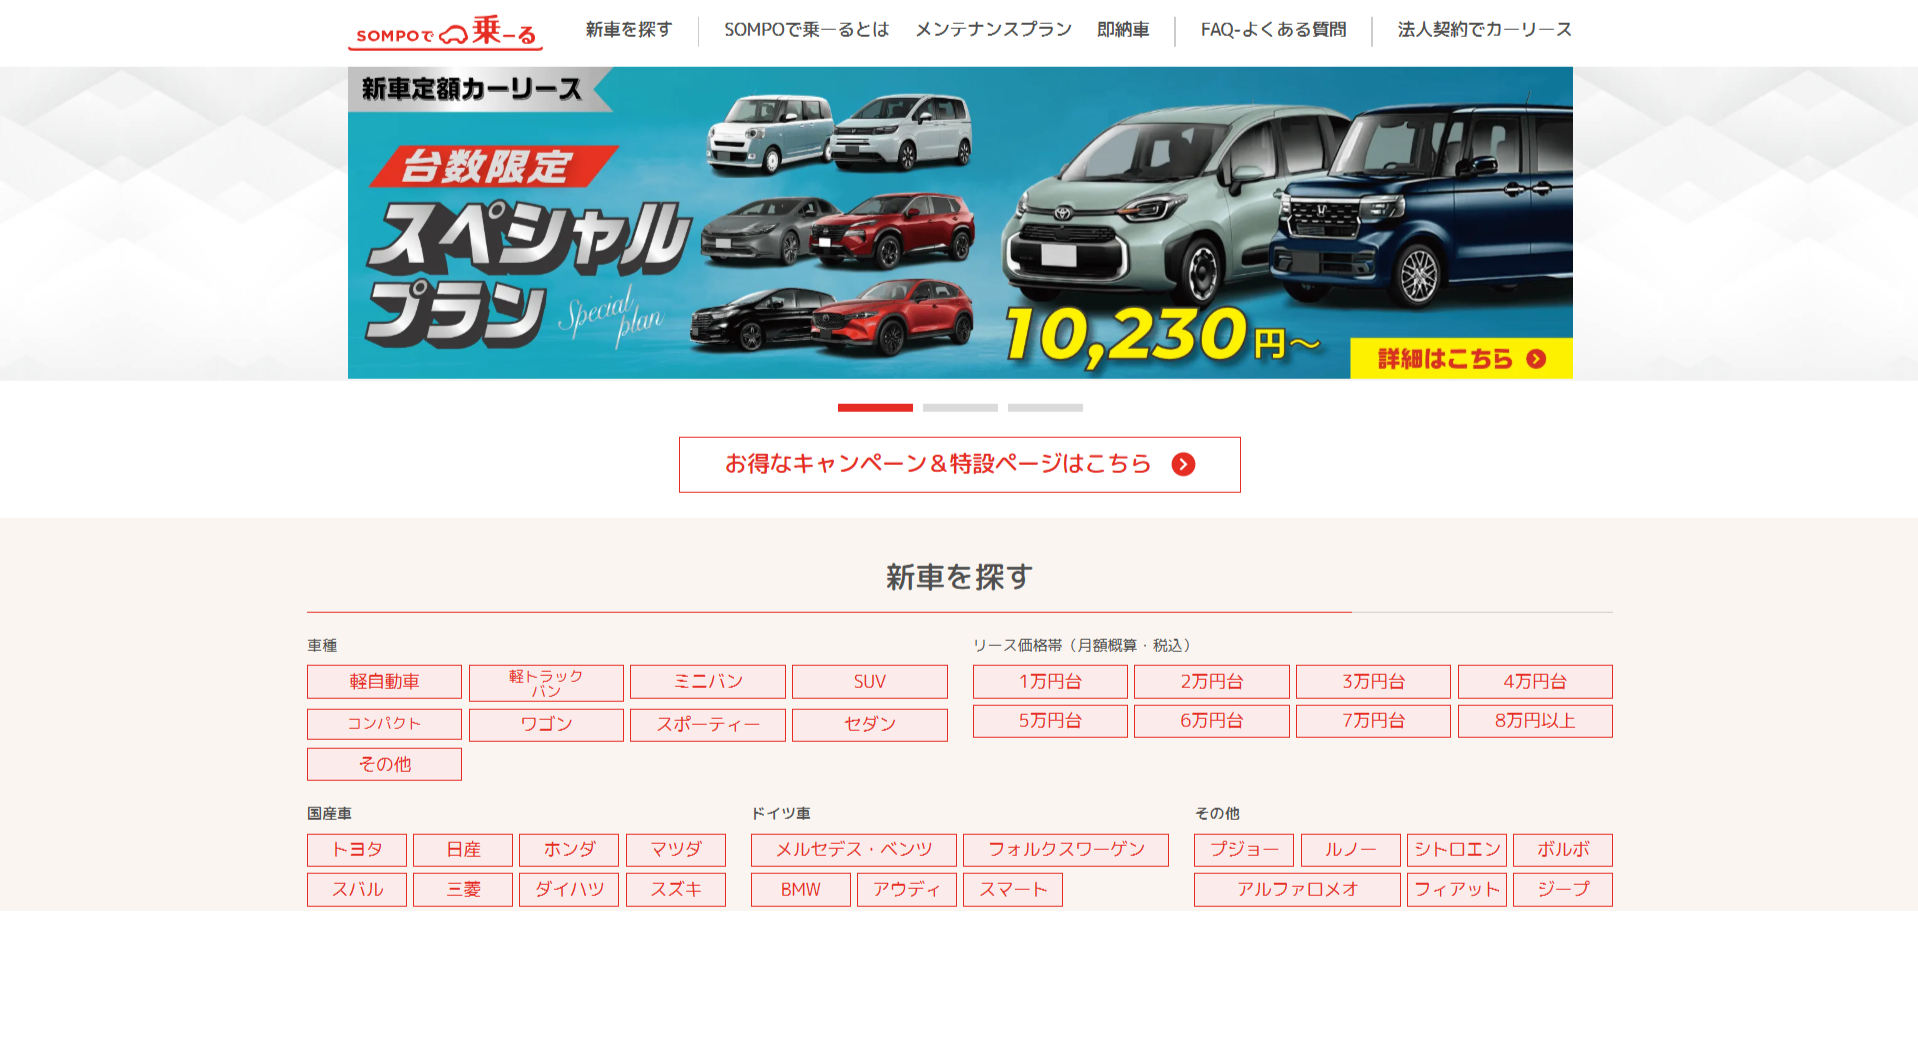This screenshot has width=1918, height=1058.
Task: Choose the 1万円台 lease price range
Action: point(1050,682)
